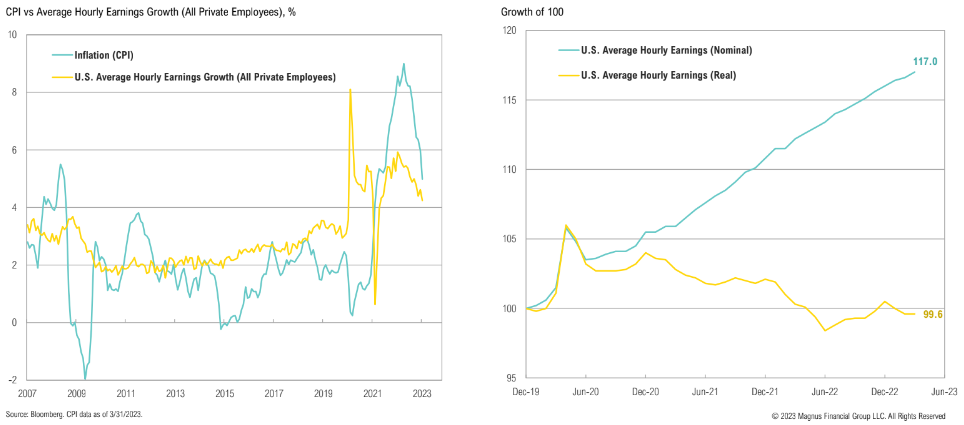Image resolution: width=964 pixels, height=425 pixels.
Task: Click the Jun-23 x-axis label
Action: click(x=944, y=394)
